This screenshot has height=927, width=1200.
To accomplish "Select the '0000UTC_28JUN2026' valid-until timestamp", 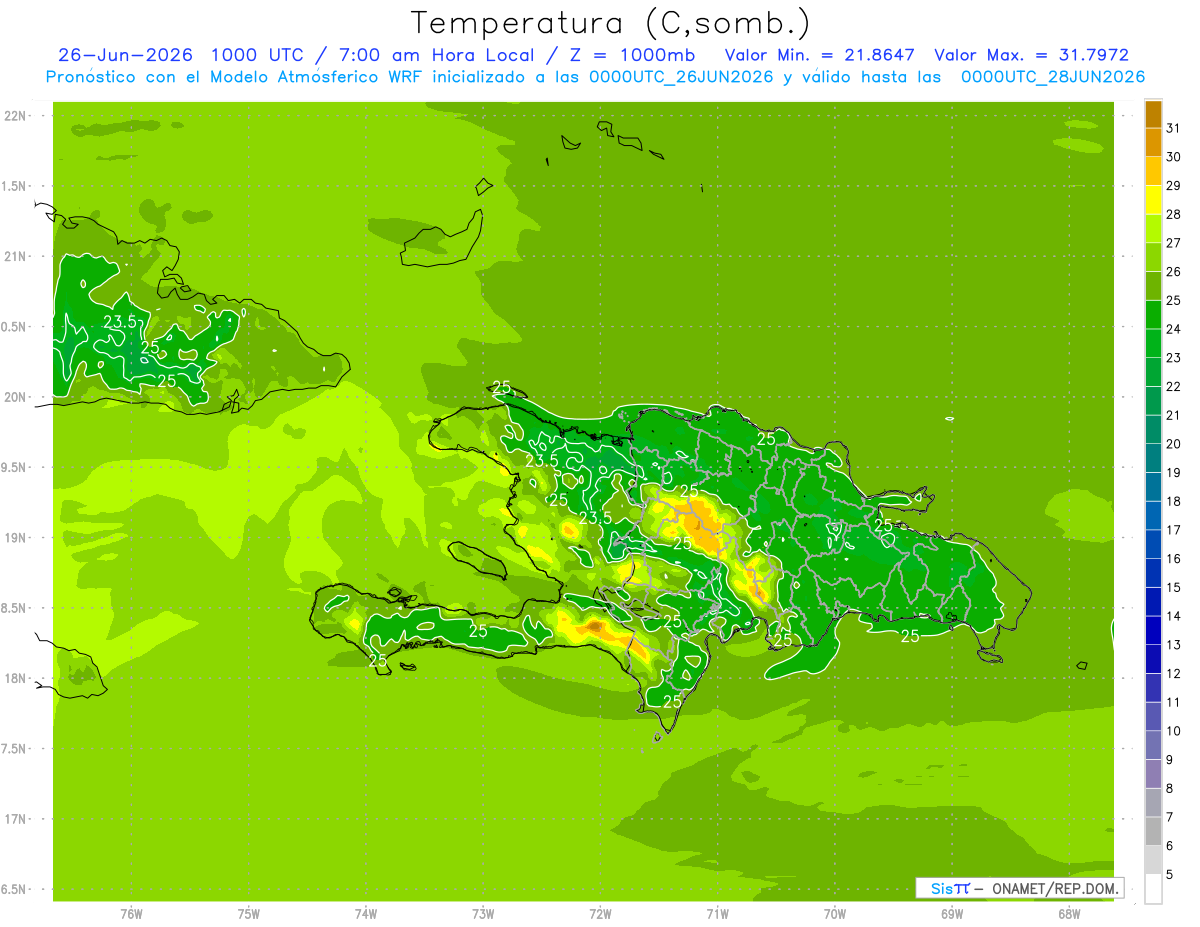I will (x=1052, y=77).
